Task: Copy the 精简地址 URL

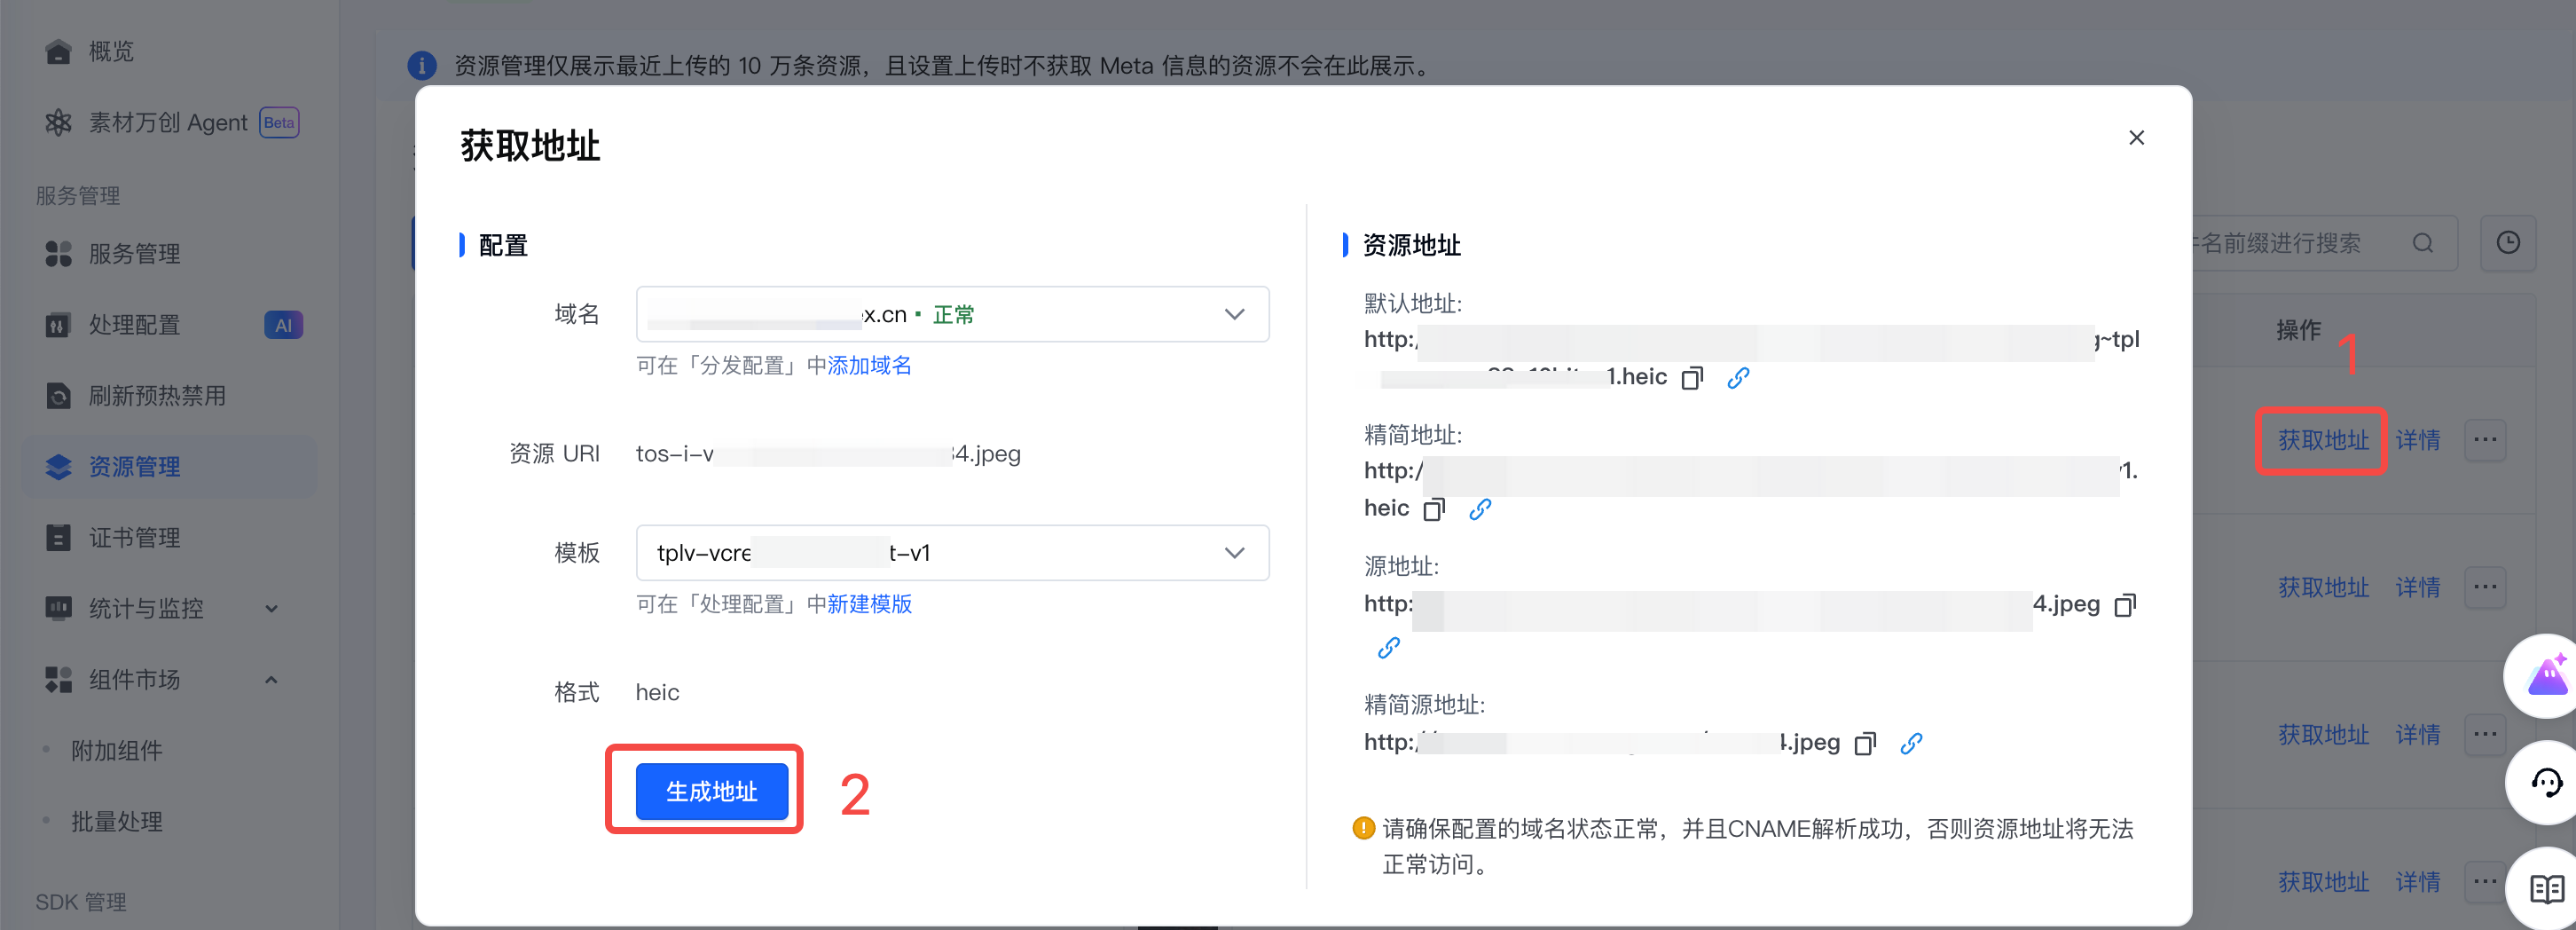Action: click(x=1434, y=510)
